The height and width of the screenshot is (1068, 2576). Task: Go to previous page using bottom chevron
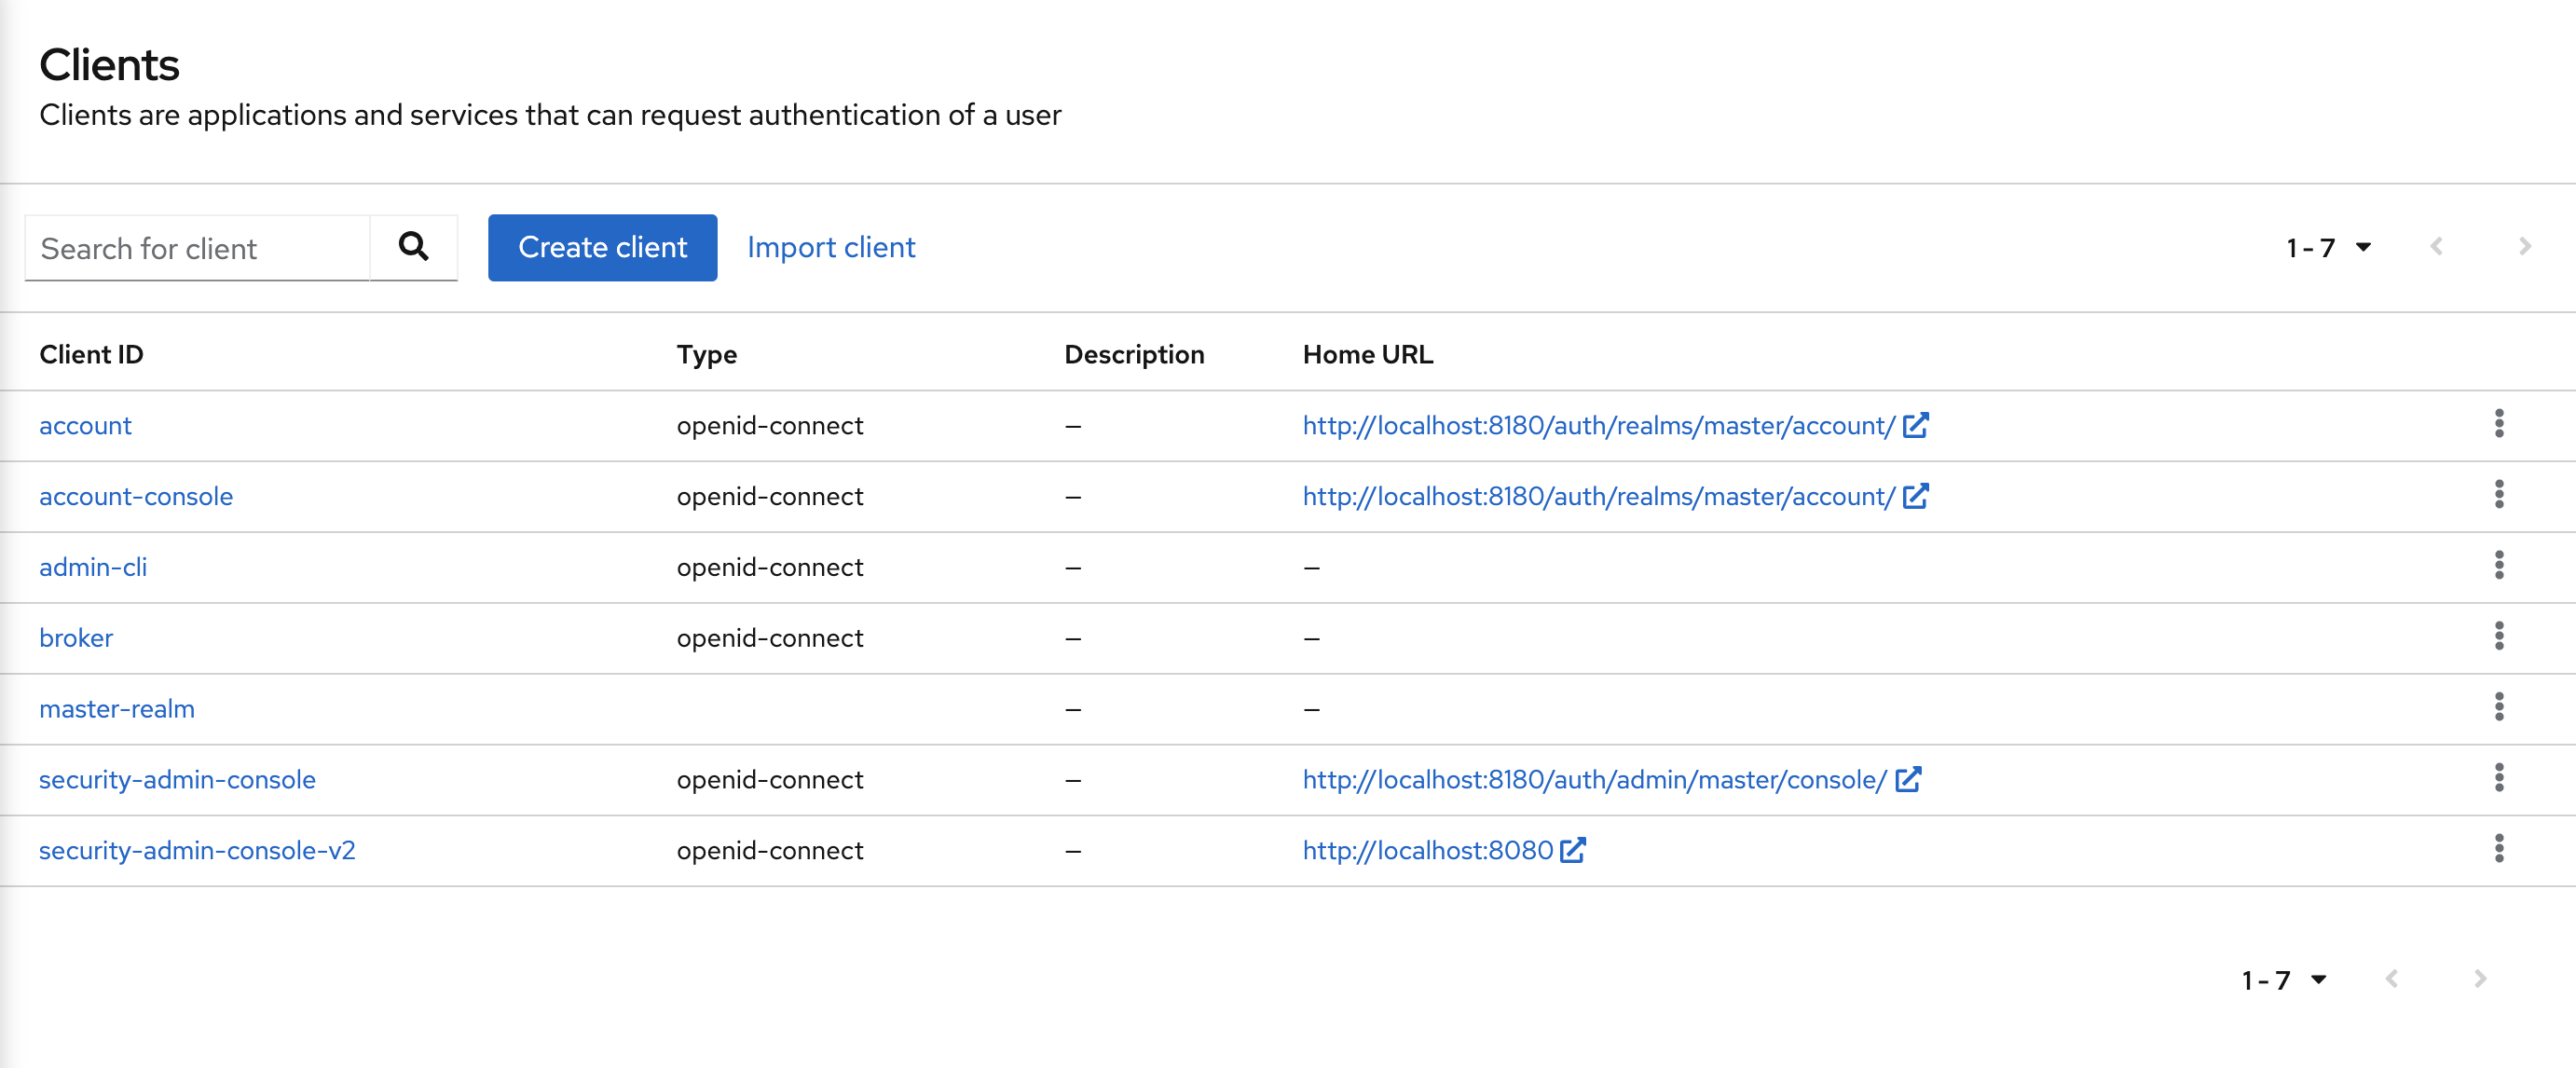(x=2391, y=980)
